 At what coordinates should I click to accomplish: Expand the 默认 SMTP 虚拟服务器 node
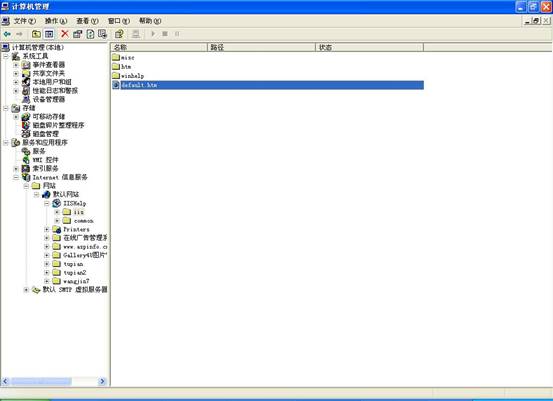click(26, 290)
